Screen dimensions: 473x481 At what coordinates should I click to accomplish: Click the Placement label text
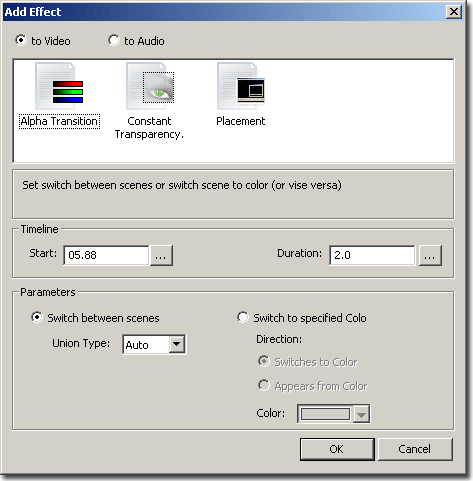[240, 121]
